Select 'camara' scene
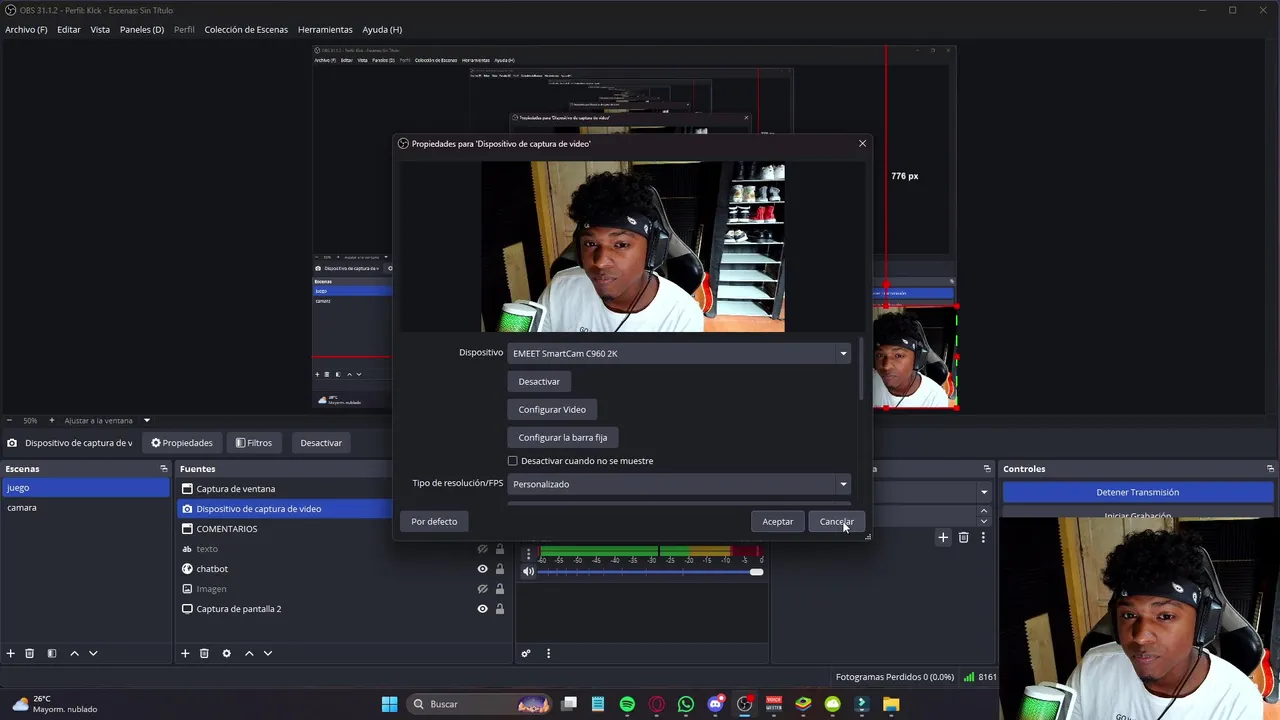The width and height of the screenshot is (1280, 720). pyautogui.click(x=87, y=508)
